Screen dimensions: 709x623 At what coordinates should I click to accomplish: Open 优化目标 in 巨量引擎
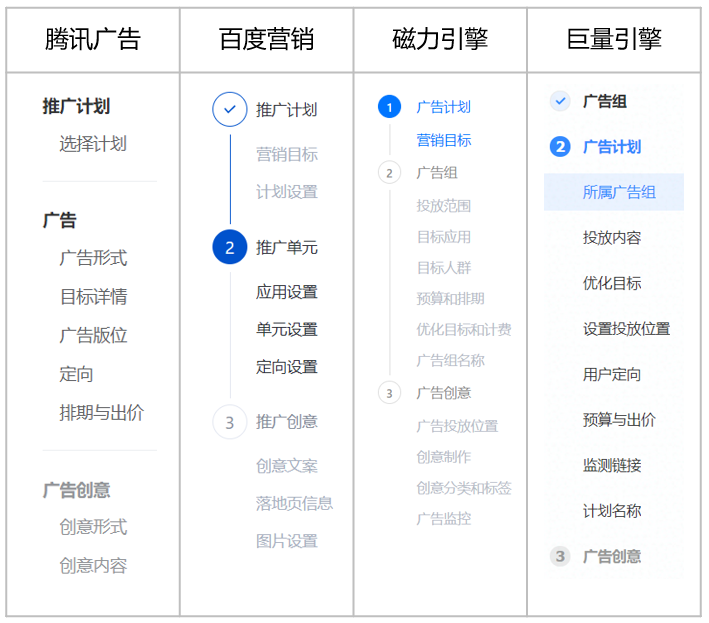point(612,283)
